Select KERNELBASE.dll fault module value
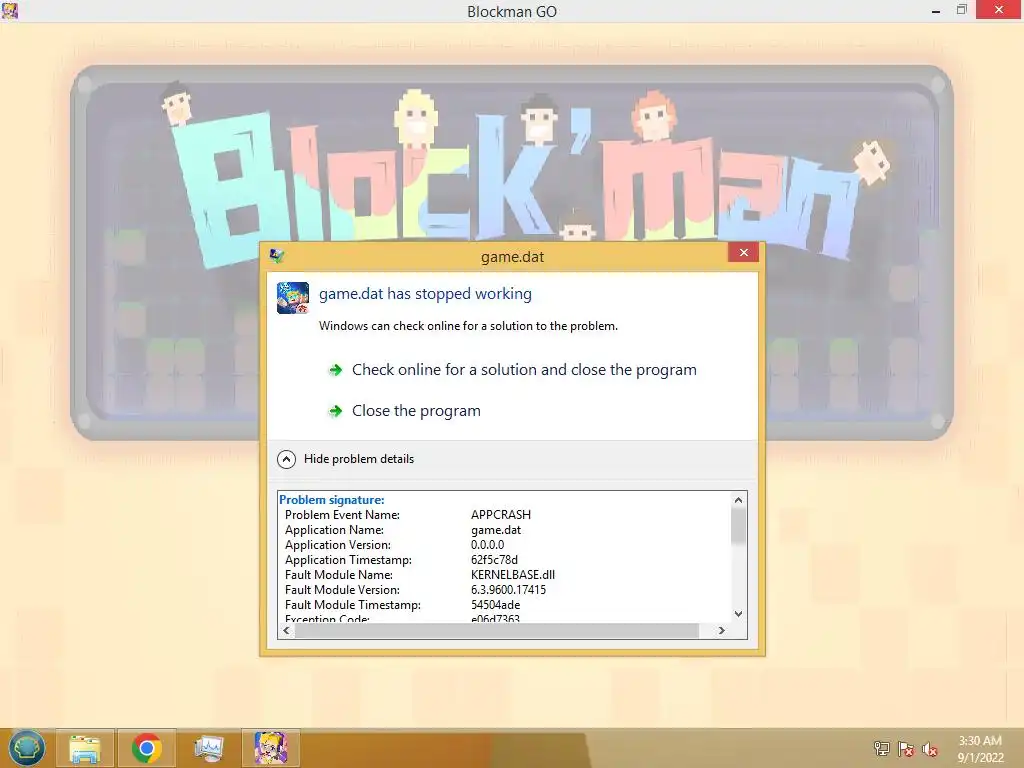This screenshot has height=768, width=1024. tap(513, 575)
